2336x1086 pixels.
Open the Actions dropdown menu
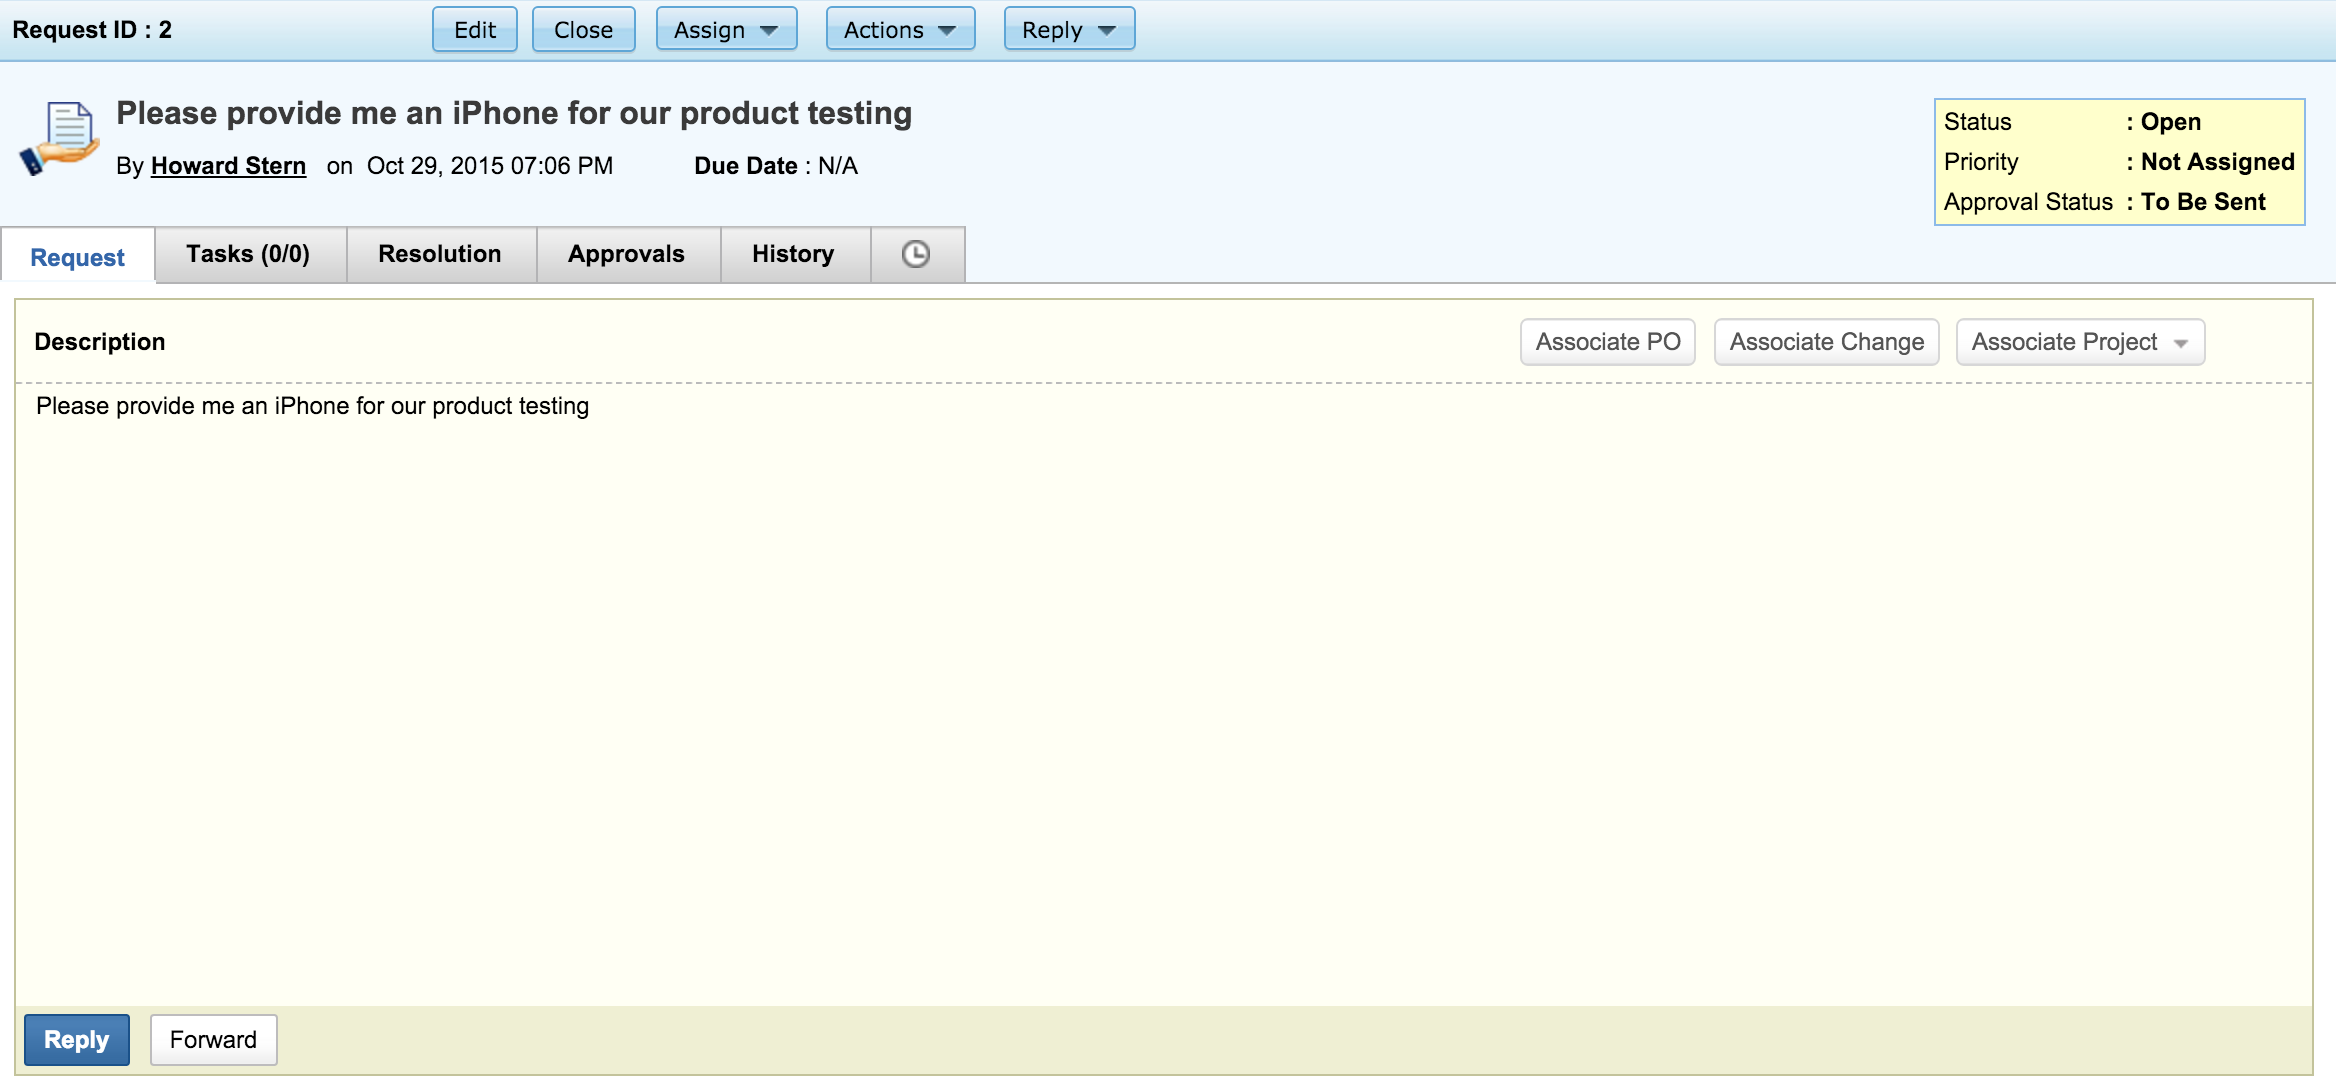pos(899,30)
